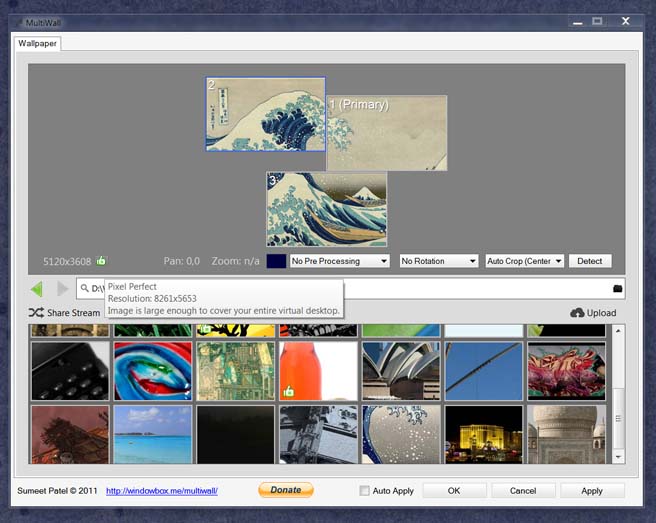Select the gray building detail thumbnail
This screenshot has width=656, height=523.
(318, 434)
